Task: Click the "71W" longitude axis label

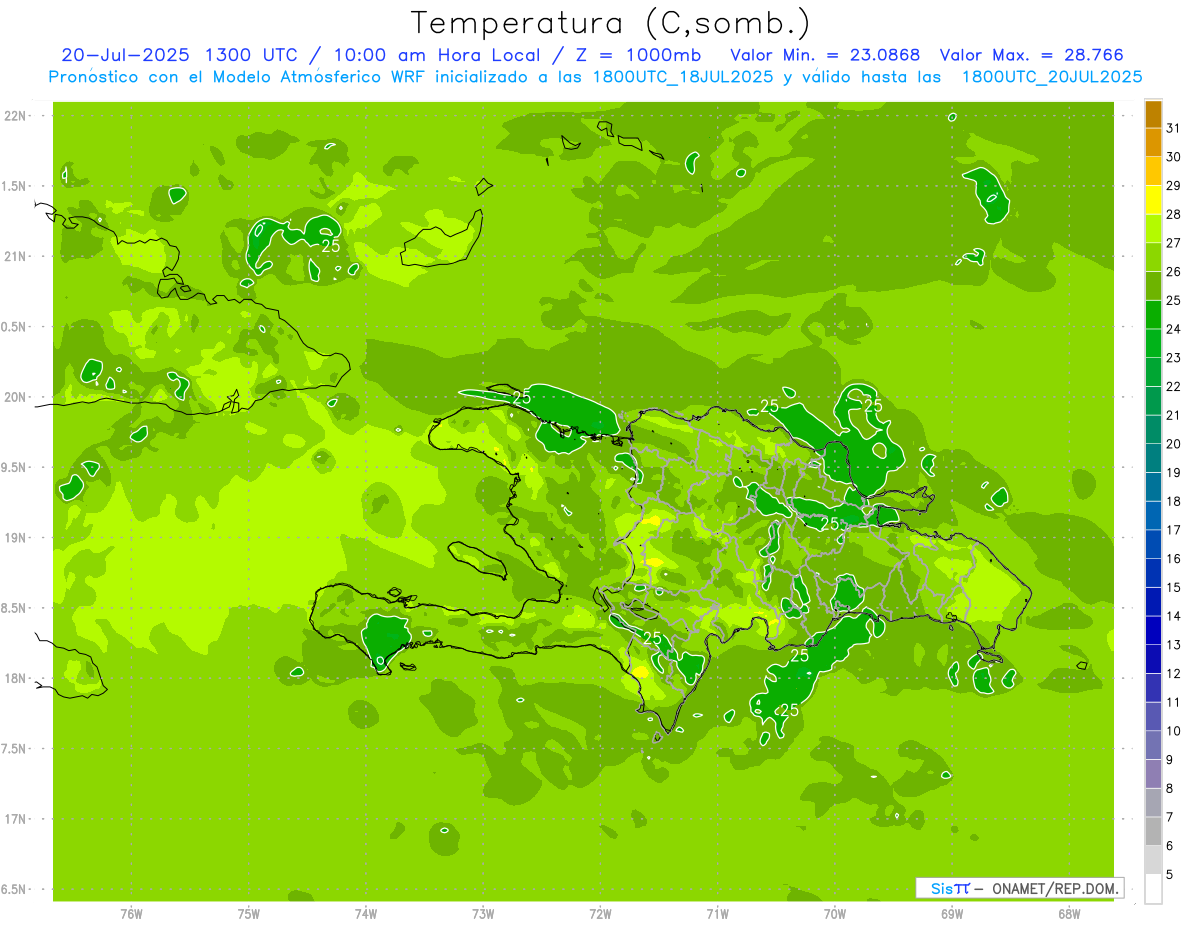Action: 717,913
